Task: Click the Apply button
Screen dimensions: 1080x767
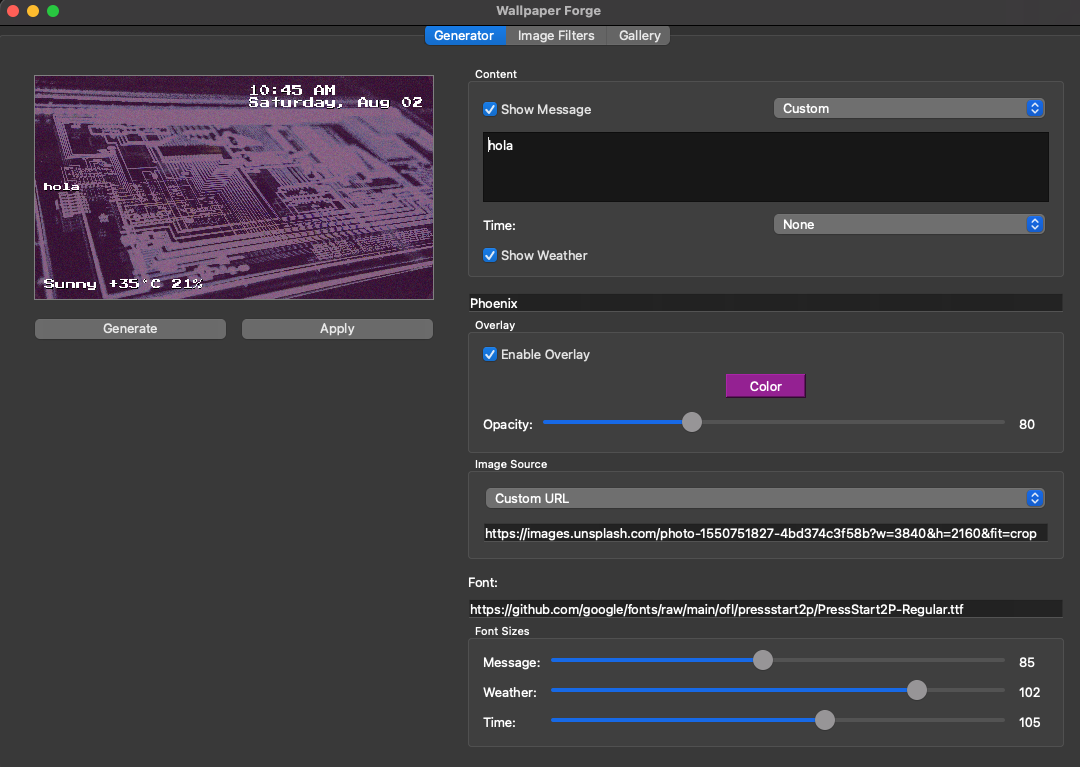Action: 337,328
